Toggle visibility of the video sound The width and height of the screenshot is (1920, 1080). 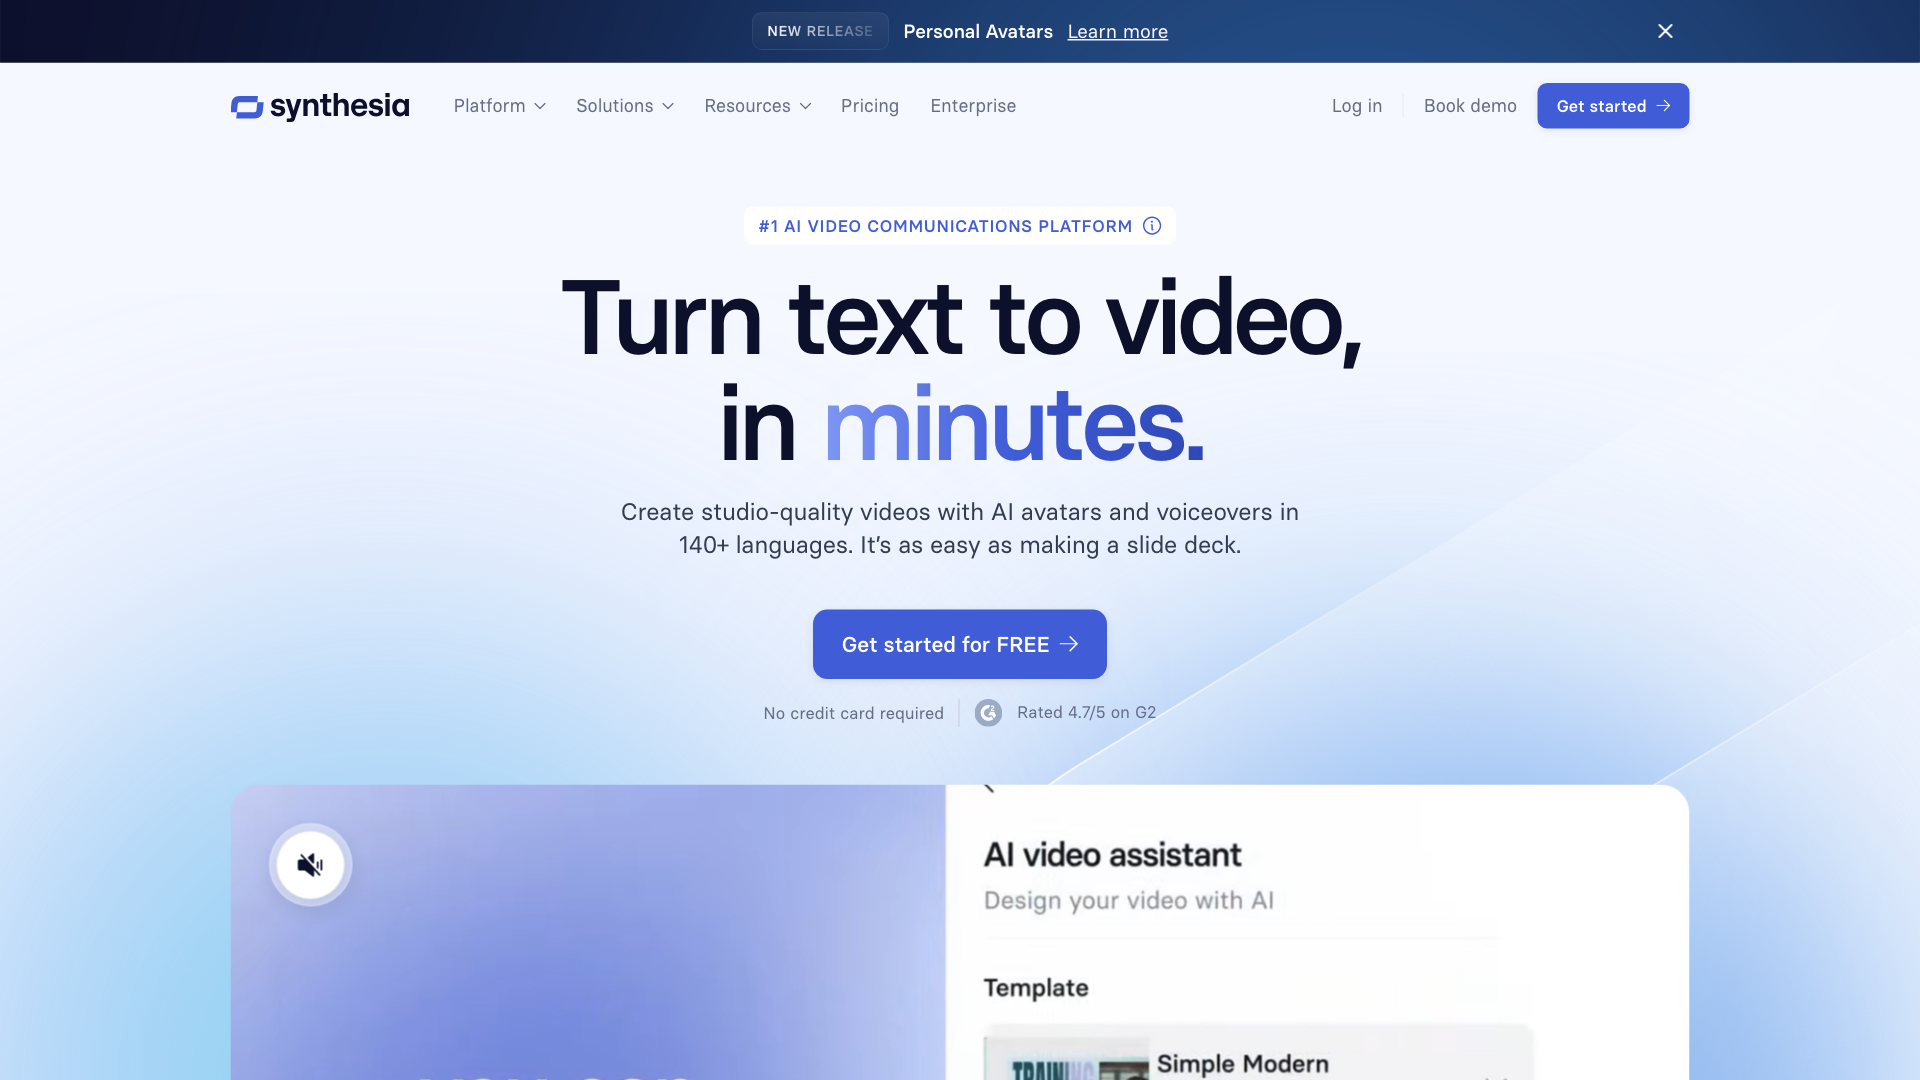coord(309,864)
